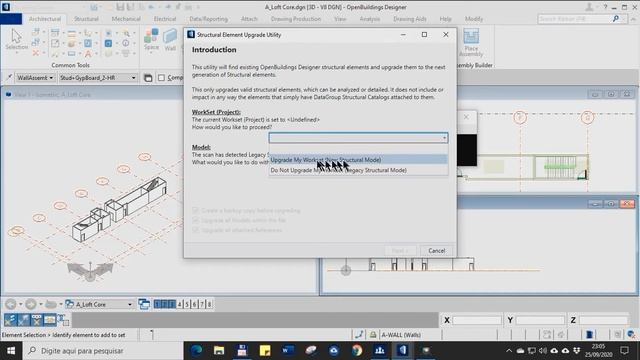The image size is (640, 360).
Task: Click the Y coordinate input field
Action: click(x=540, y=320)
